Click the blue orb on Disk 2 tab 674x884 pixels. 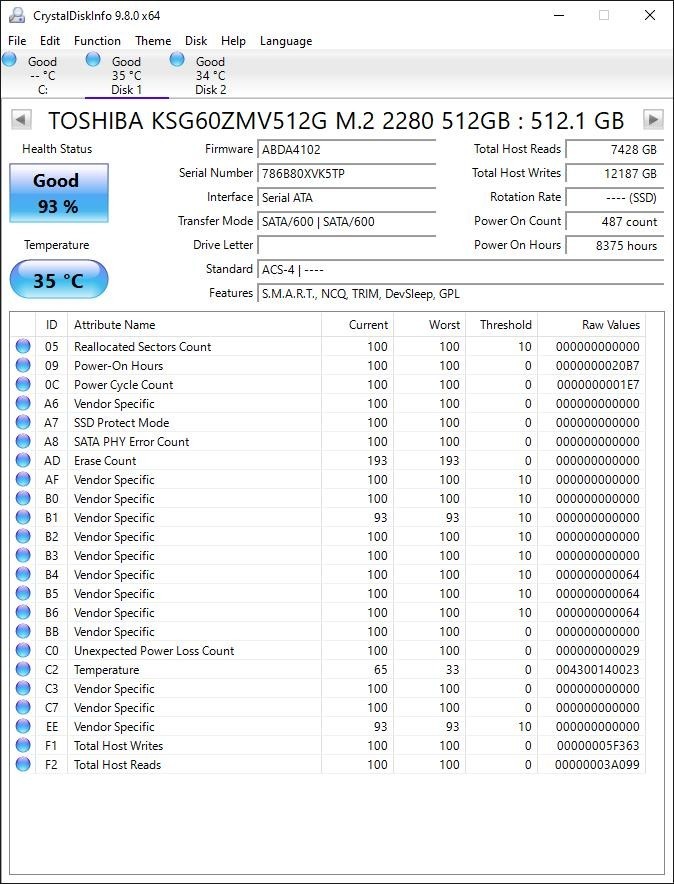(x=177, y=59)
